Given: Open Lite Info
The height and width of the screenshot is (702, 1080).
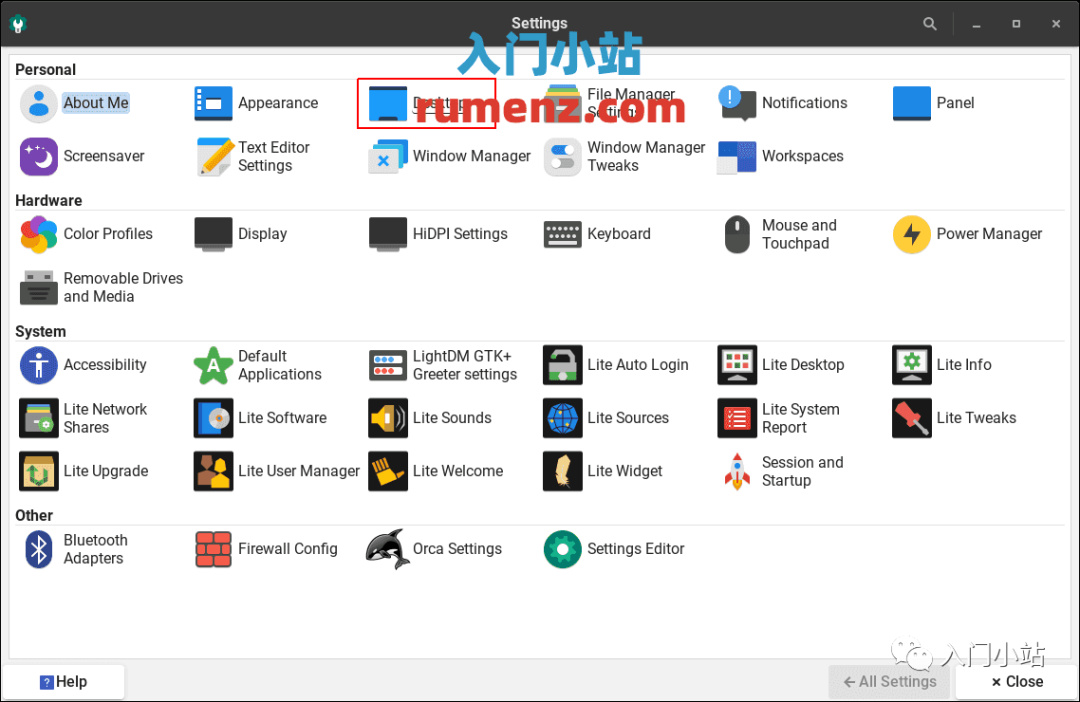Looking at the screenshot, I should (x=942, y=365).
